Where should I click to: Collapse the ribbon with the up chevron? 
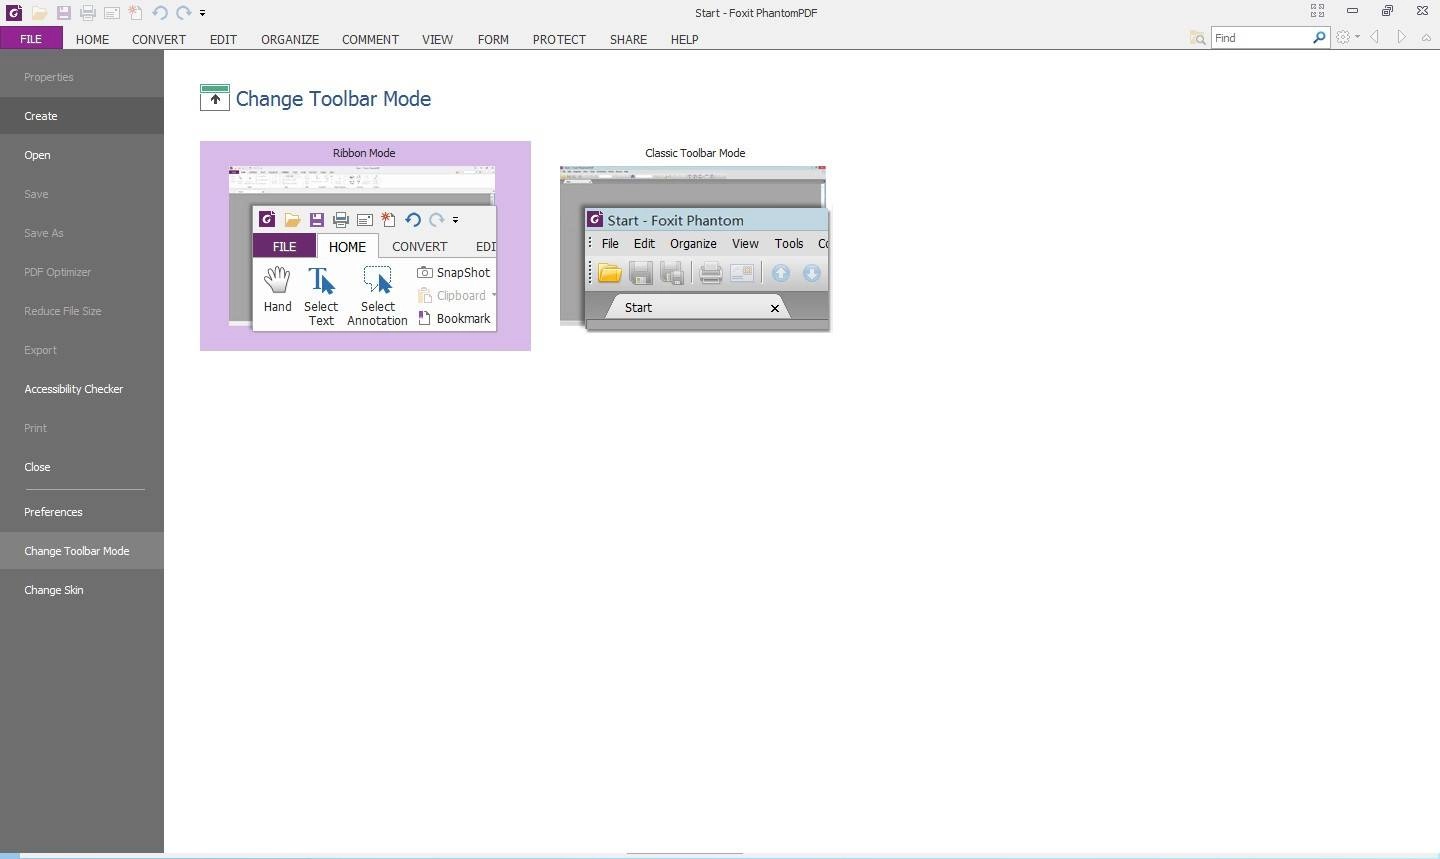1426,37
